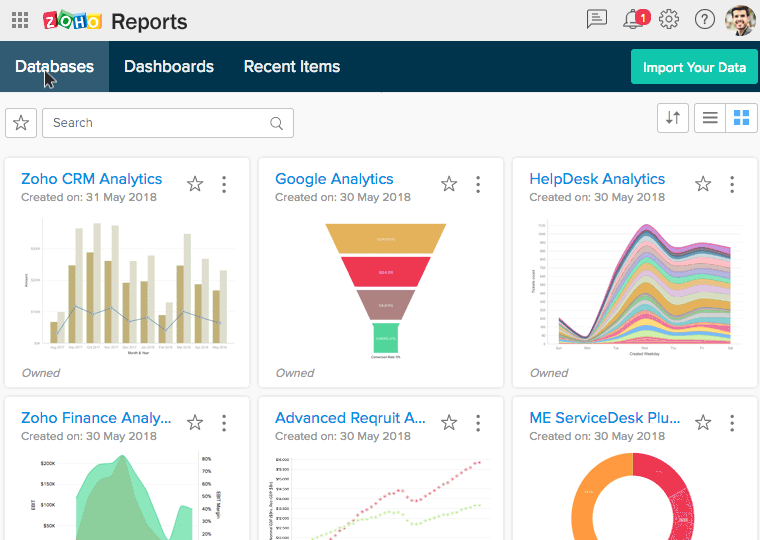Open the settings gear icon
Viewport: 760px width, 540px height.
tap(669, 19)
